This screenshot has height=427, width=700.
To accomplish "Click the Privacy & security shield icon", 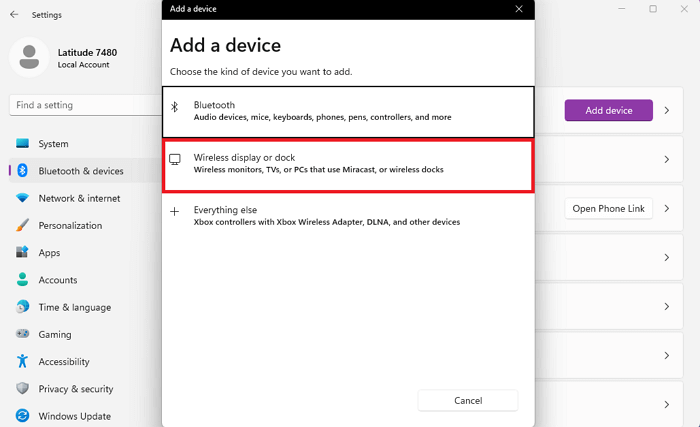I will click(22, 388).
